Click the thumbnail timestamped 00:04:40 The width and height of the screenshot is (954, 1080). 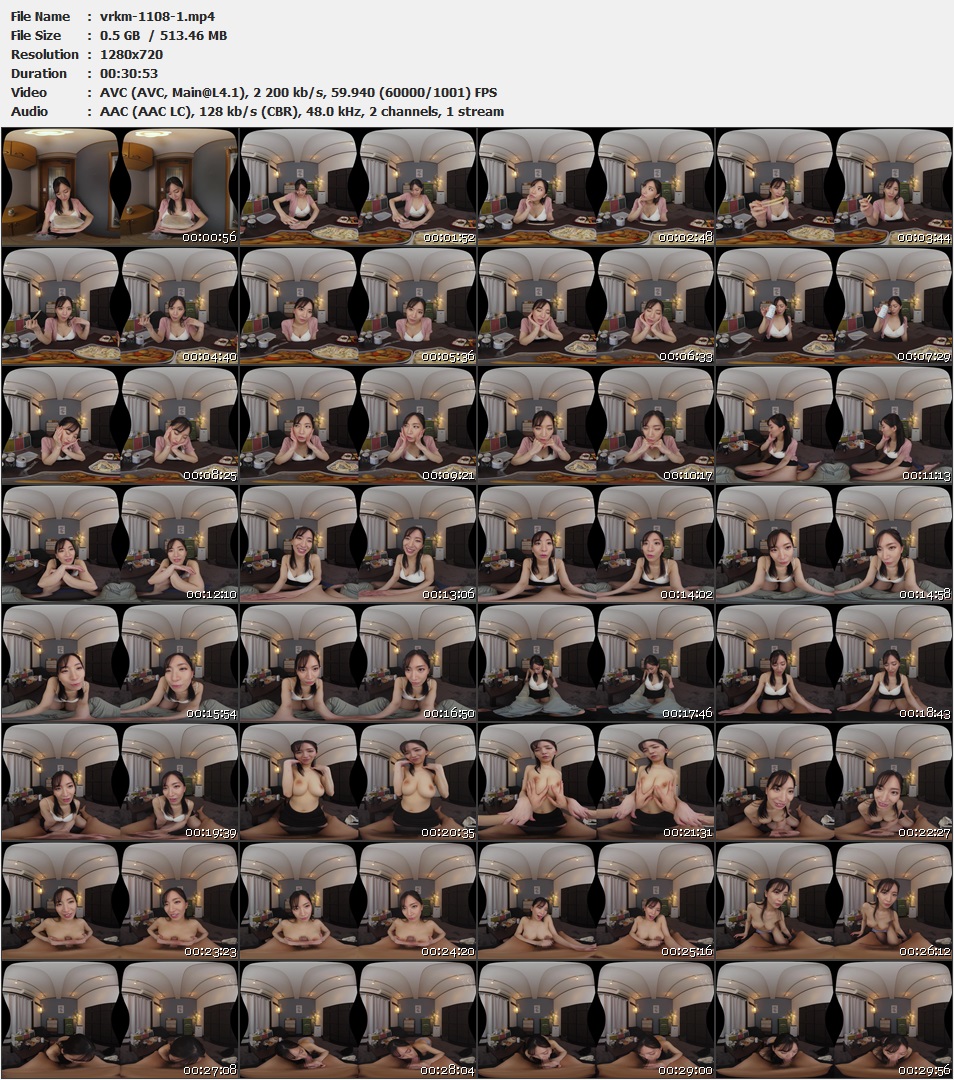tap(120, 305)
